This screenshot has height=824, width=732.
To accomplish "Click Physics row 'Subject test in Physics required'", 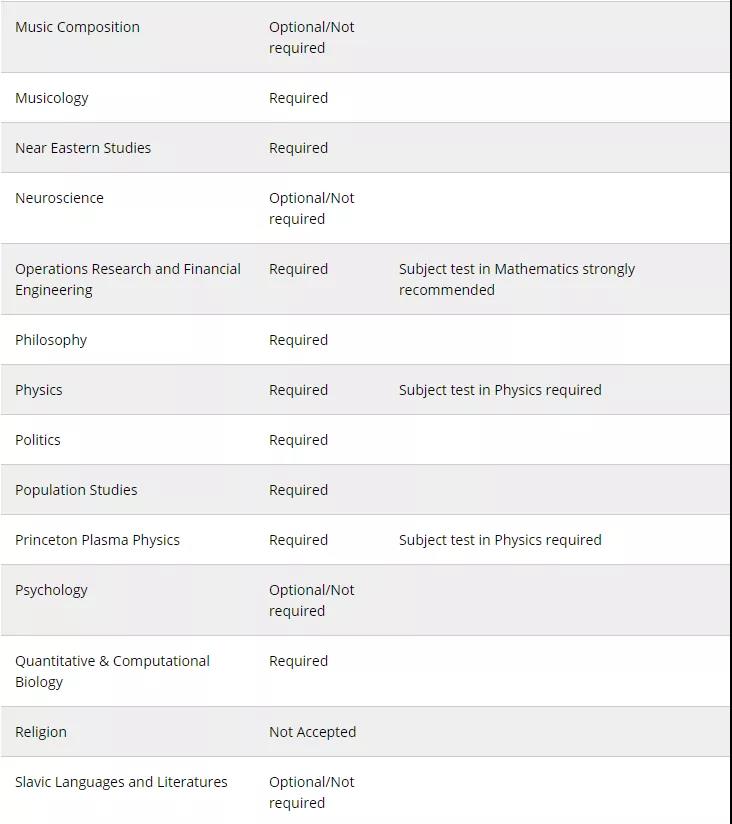I will click(500, 390).
